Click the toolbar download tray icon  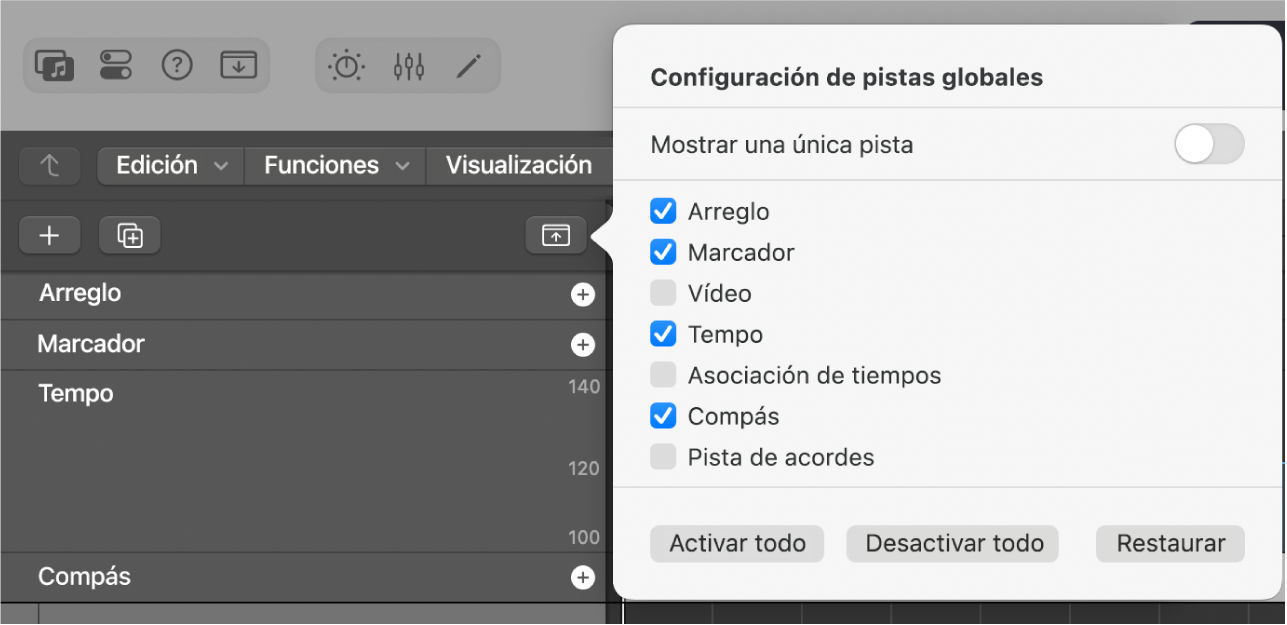(x=238, y=66)
